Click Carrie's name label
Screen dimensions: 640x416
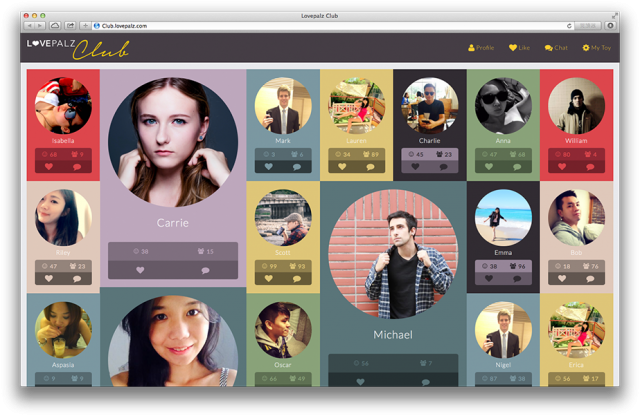tap(172, 223)
